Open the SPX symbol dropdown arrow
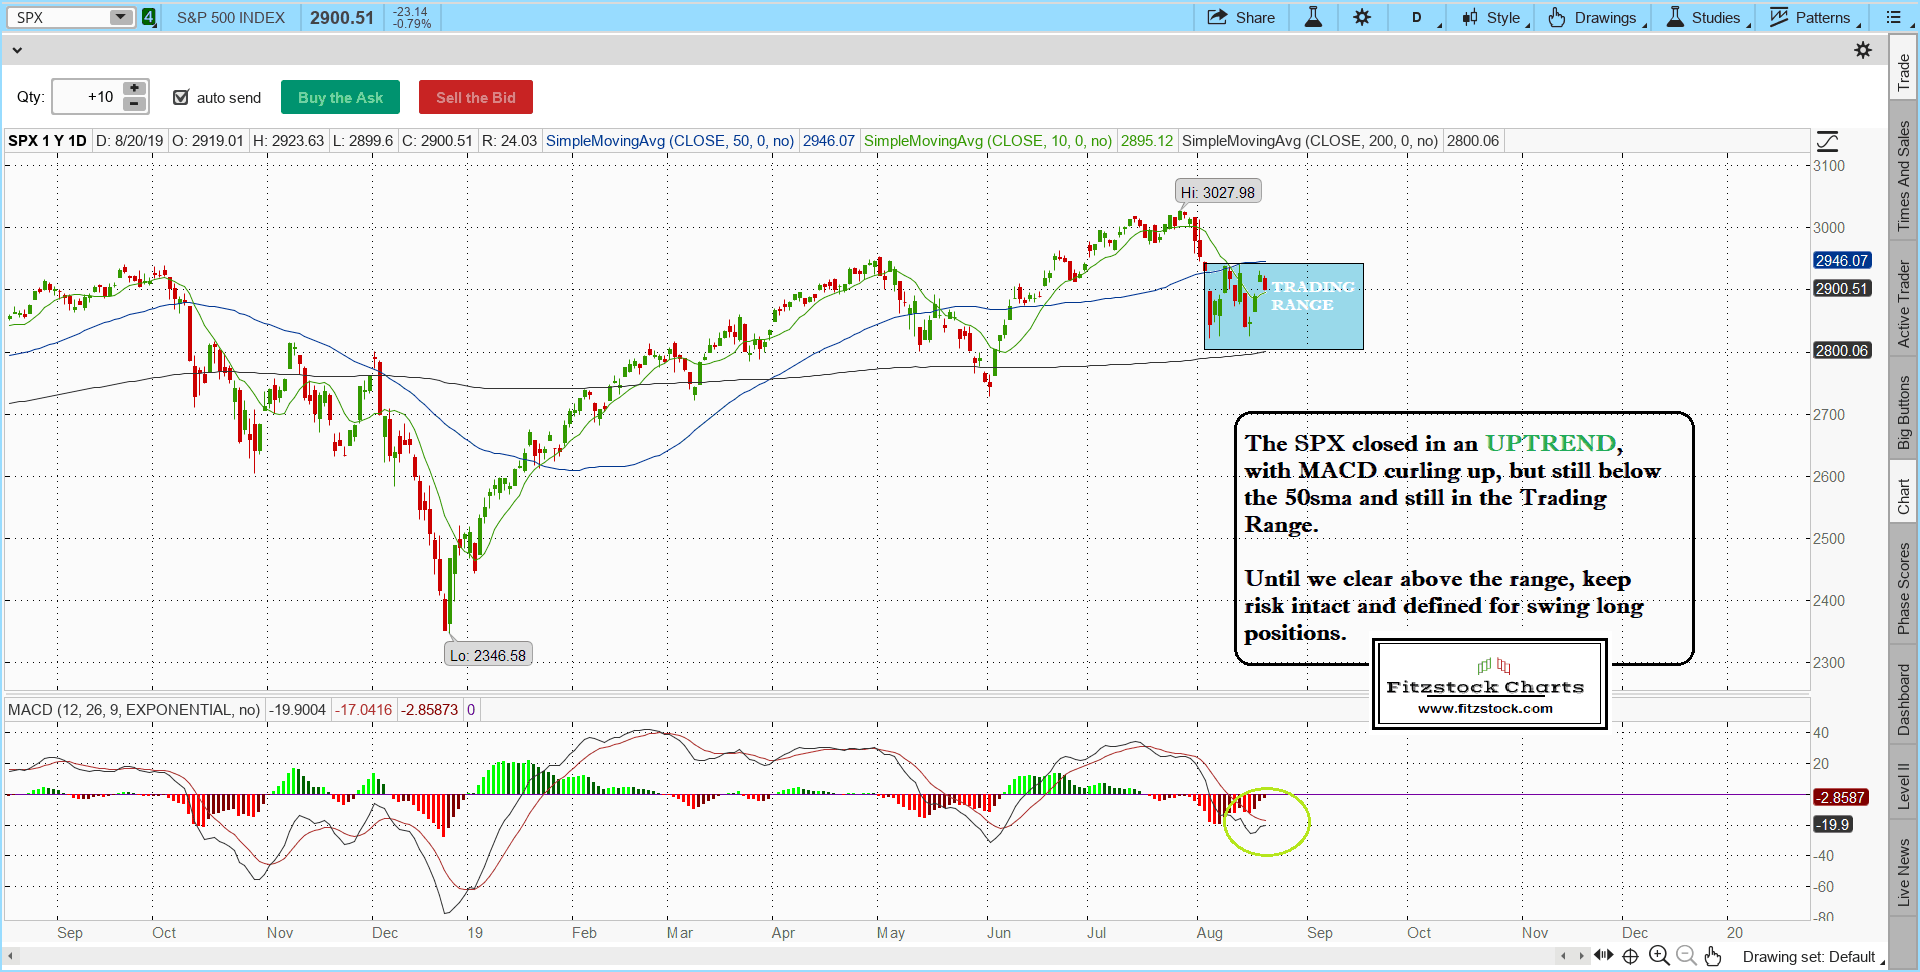This screenshot has width=1920, height=972. click(120, 17)
